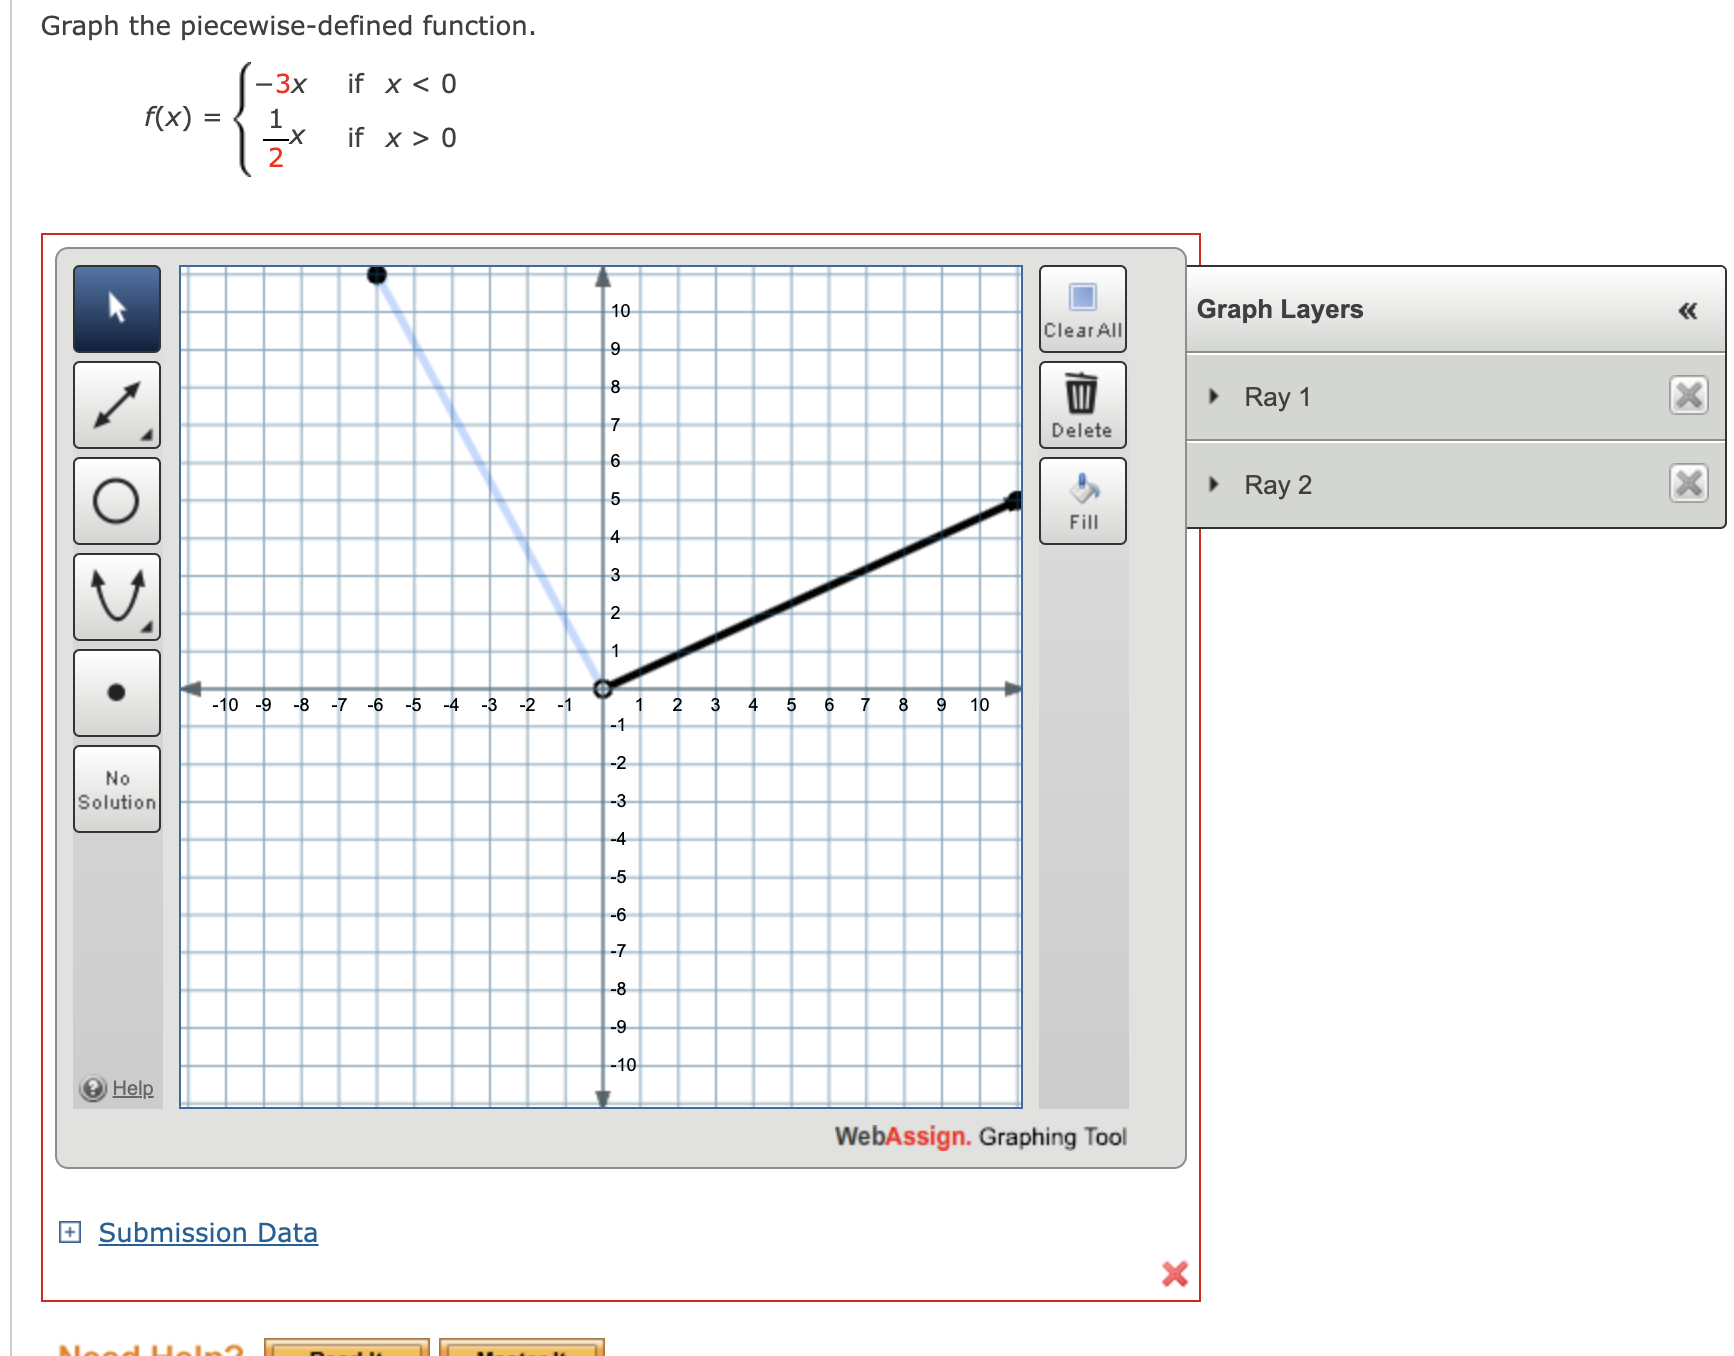The height and width of the screenshot is (1356, 1734).
Task: Close the graphing tool panel
Action: coord(1175,1275)
